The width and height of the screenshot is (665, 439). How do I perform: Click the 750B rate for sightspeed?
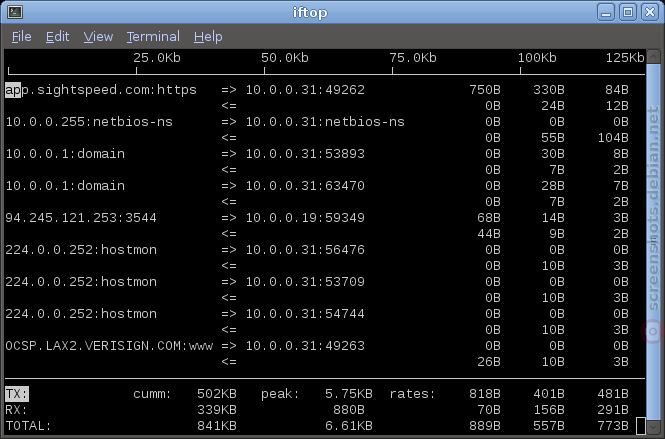(x=485, y=90)
